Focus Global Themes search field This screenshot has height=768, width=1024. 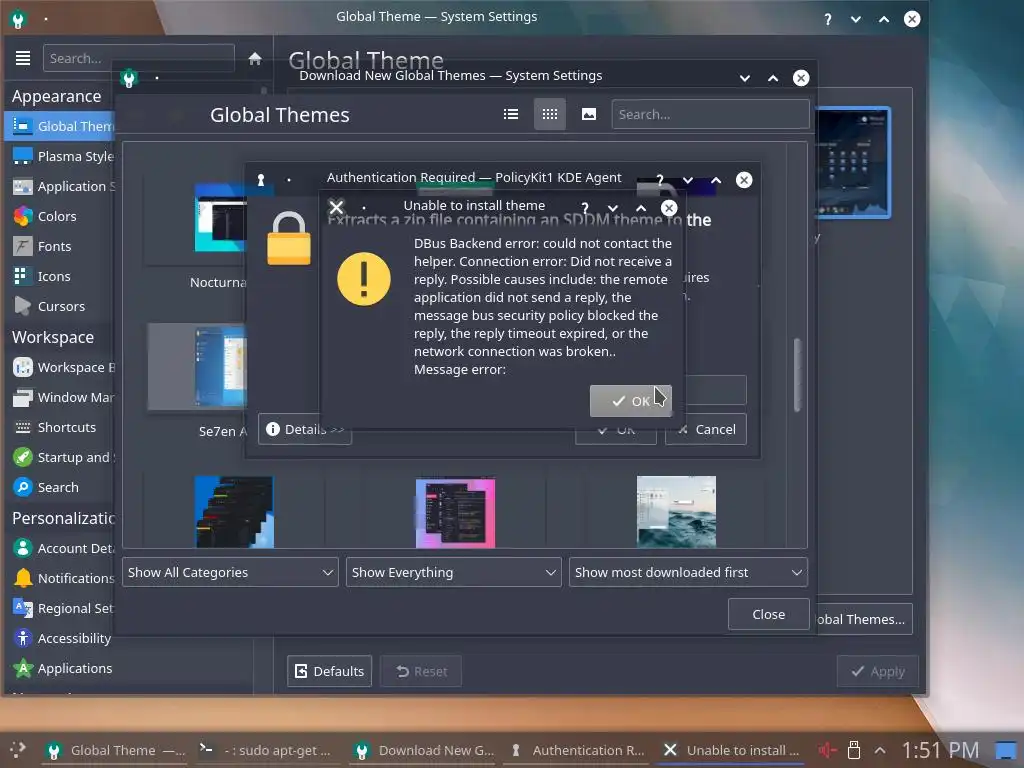click(711, 114)
